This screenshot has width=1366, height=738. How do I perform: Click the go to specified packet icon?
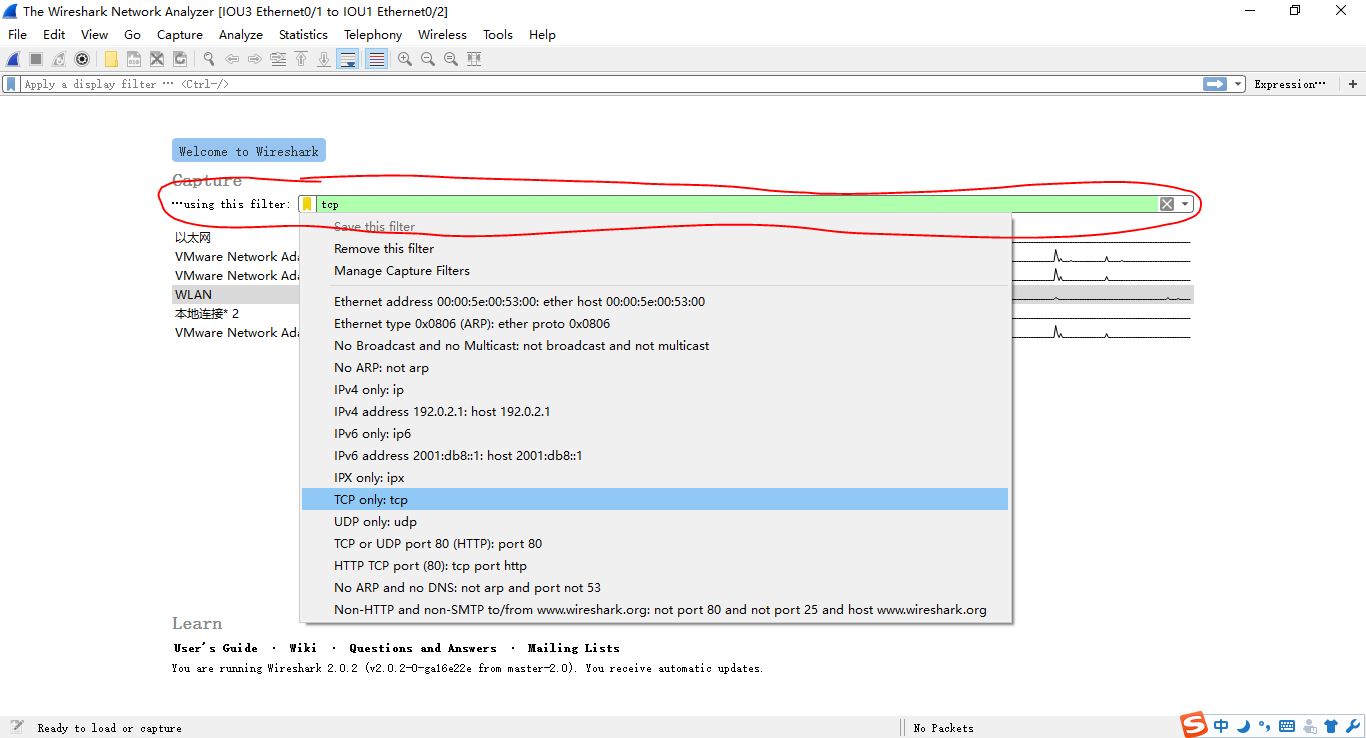[278, 59]
